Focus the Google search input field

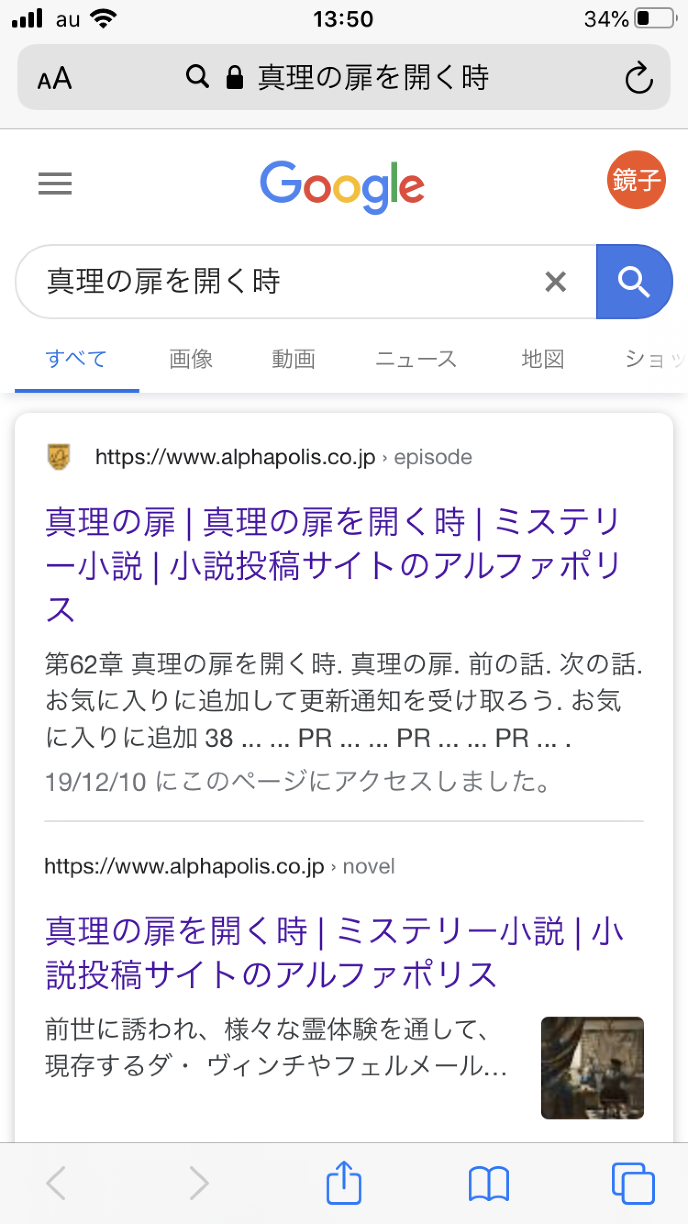point(280,282)
